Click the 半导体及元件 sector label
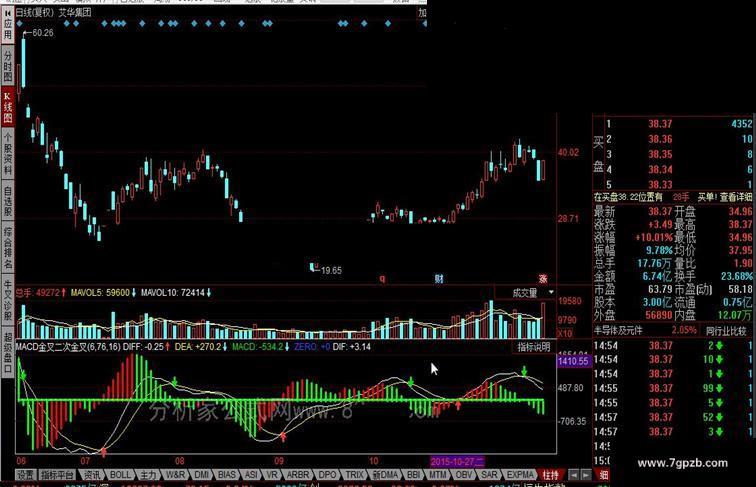 pyautogui.click(x=618, y=331)
